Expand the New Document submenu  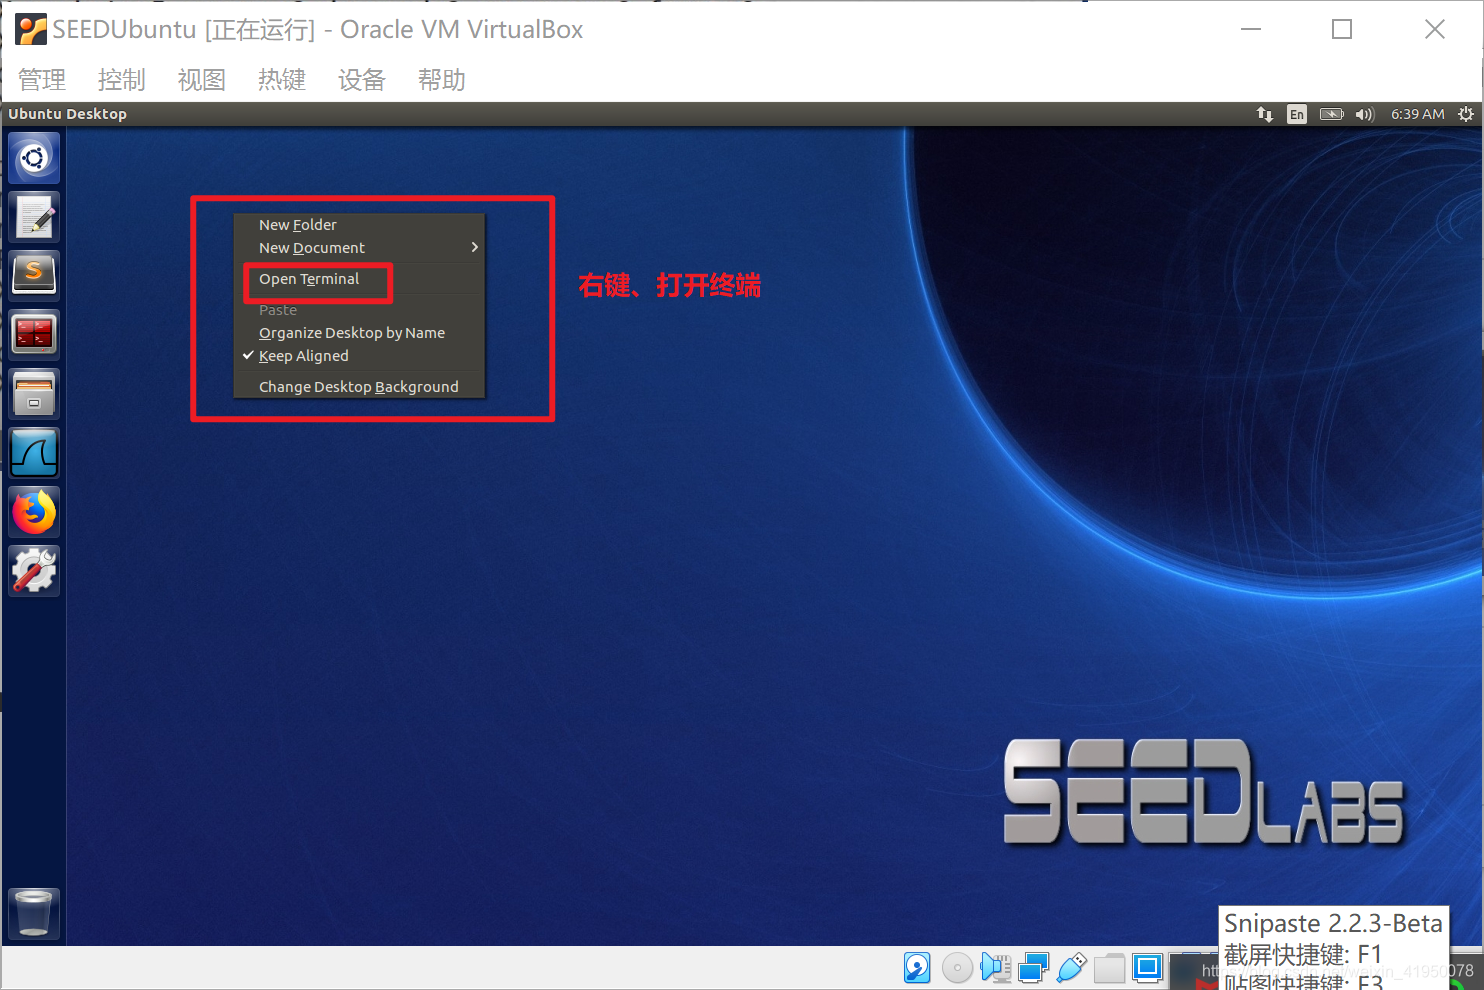point(359,248)
